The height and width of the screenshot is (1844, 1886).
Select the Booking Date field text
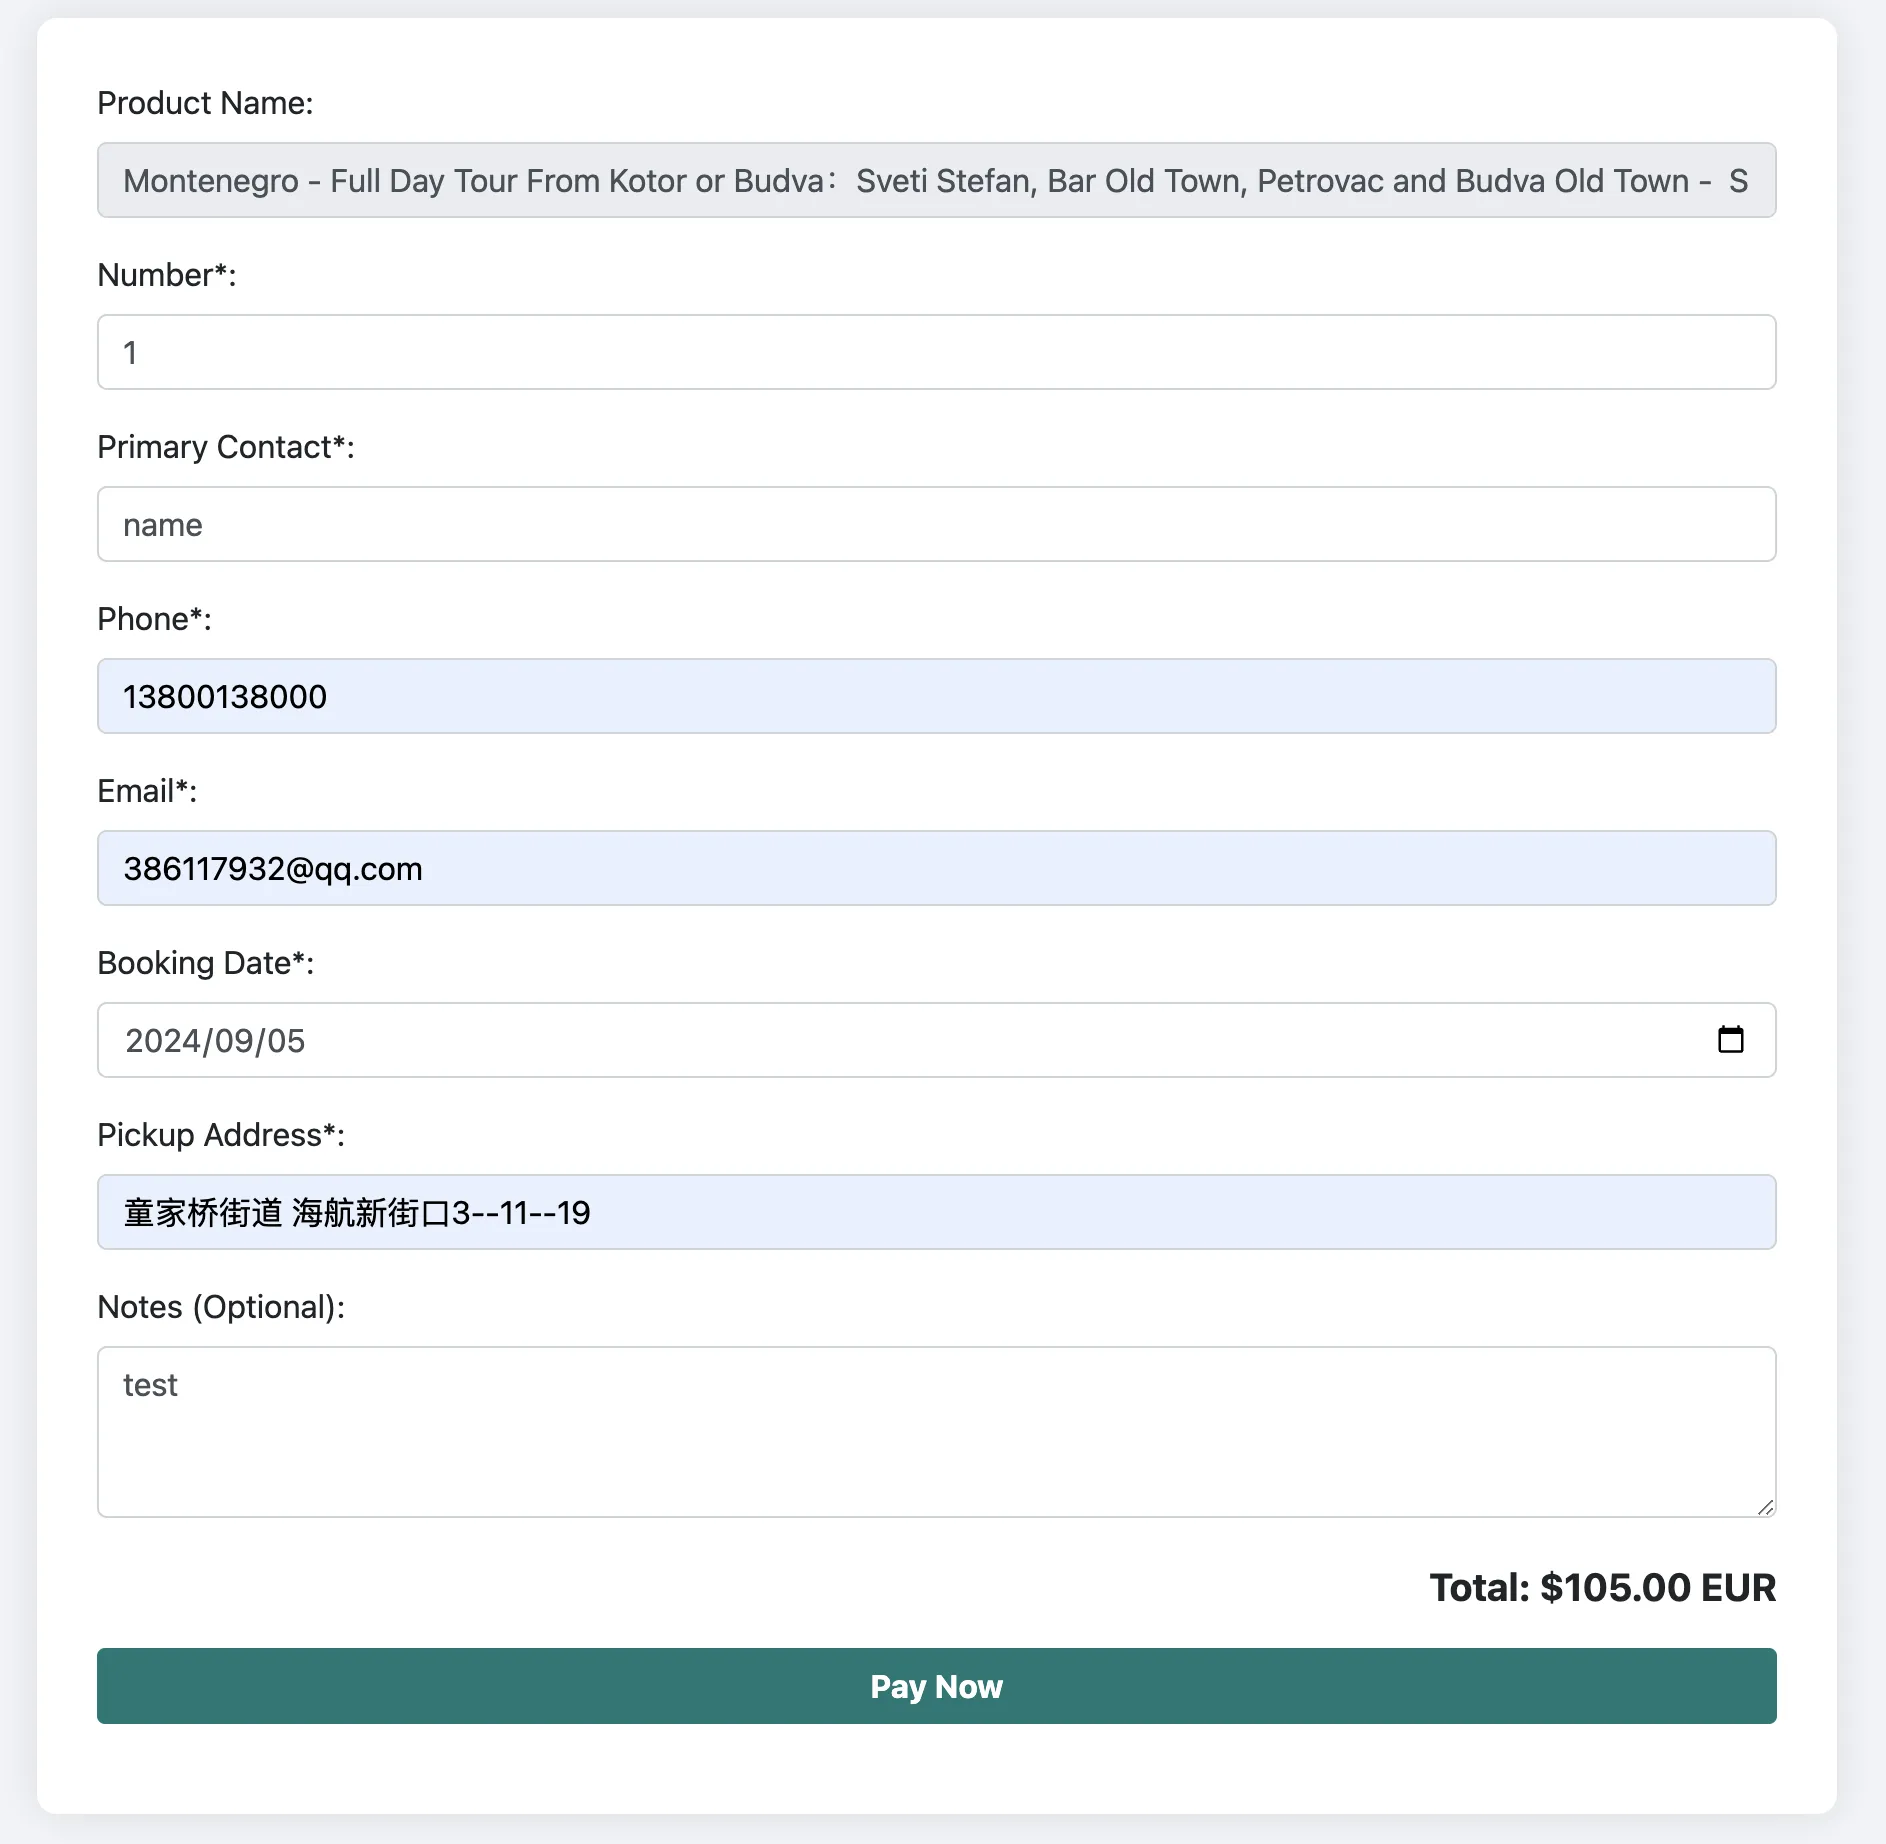[x=215, y=1041]
